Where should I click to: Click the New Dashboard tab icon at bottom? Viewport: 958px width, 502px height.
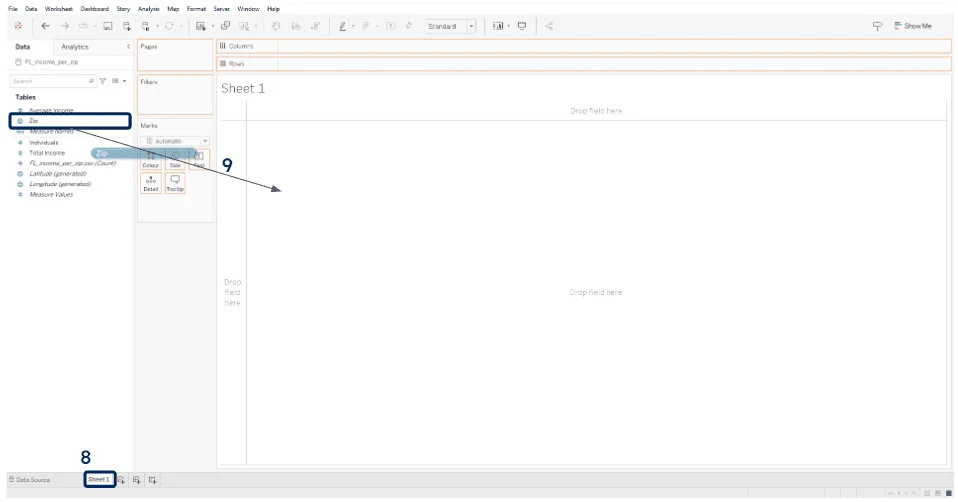pyautogui.click(x=136, y=480)
